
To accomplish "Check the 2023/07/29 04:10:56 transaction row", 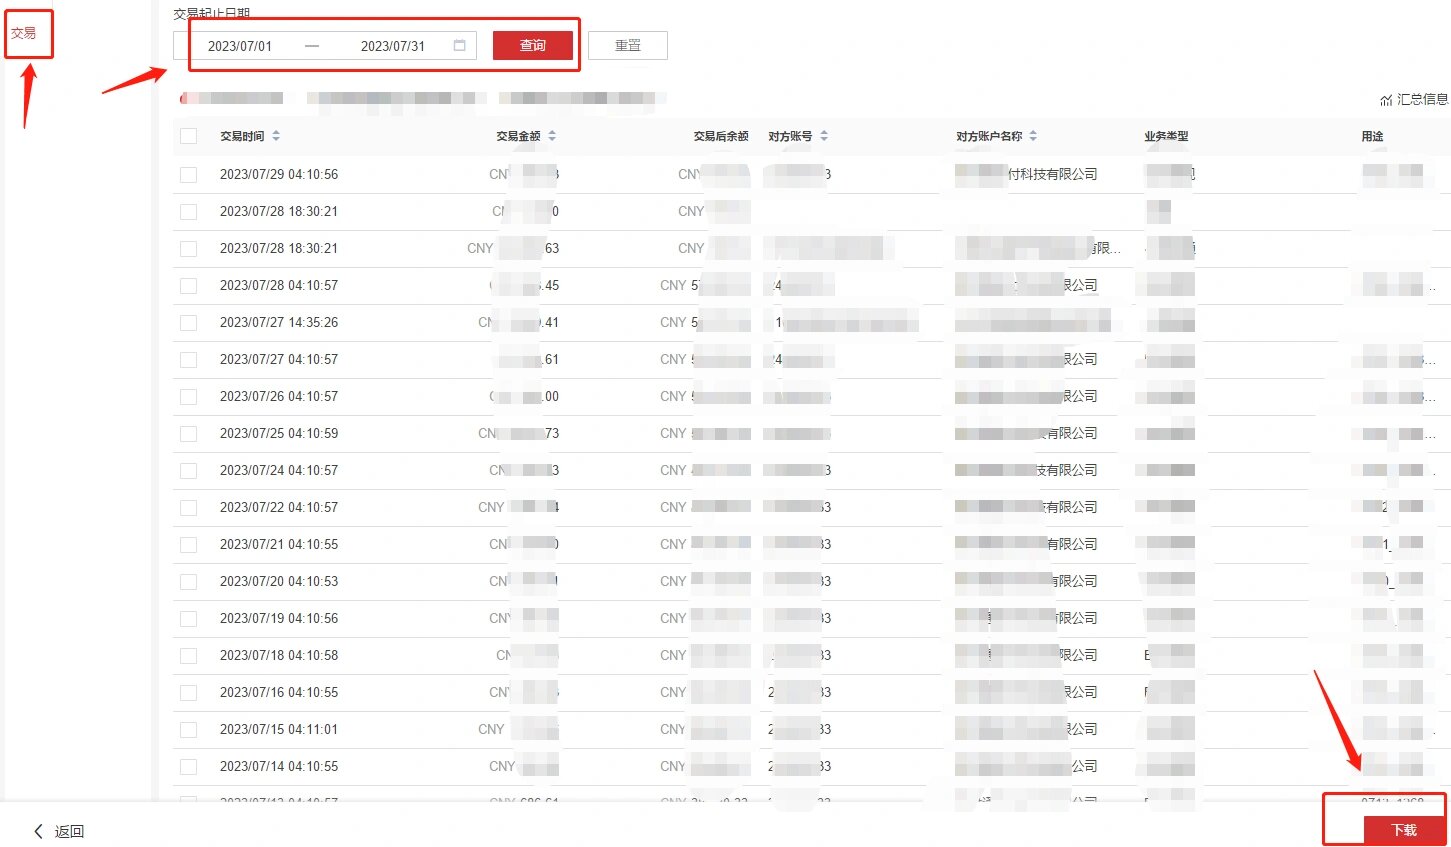I will point(188,174).
